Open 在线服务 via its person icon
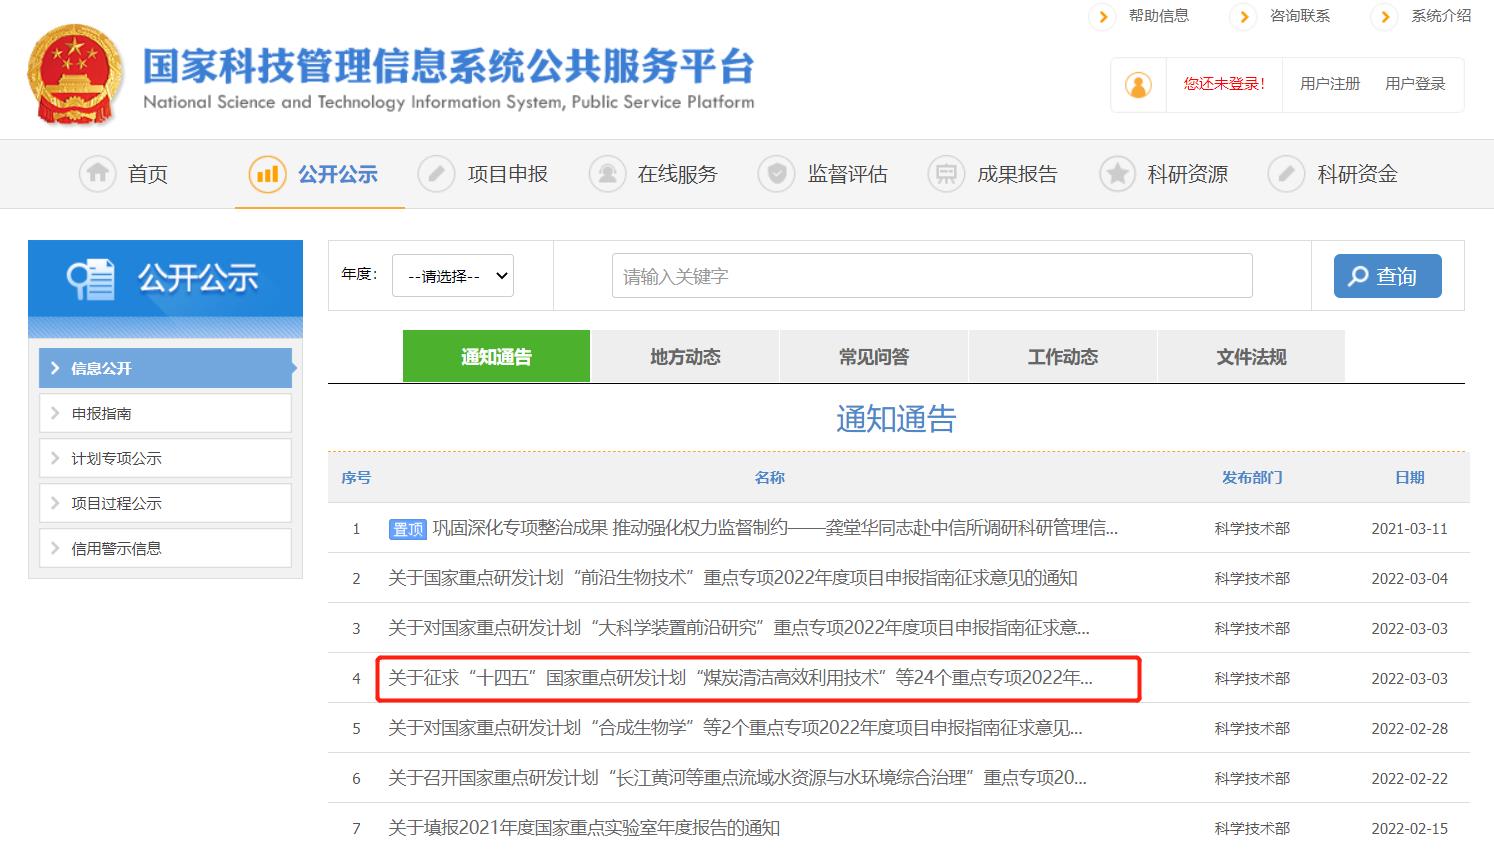 (x=607, y=173)
